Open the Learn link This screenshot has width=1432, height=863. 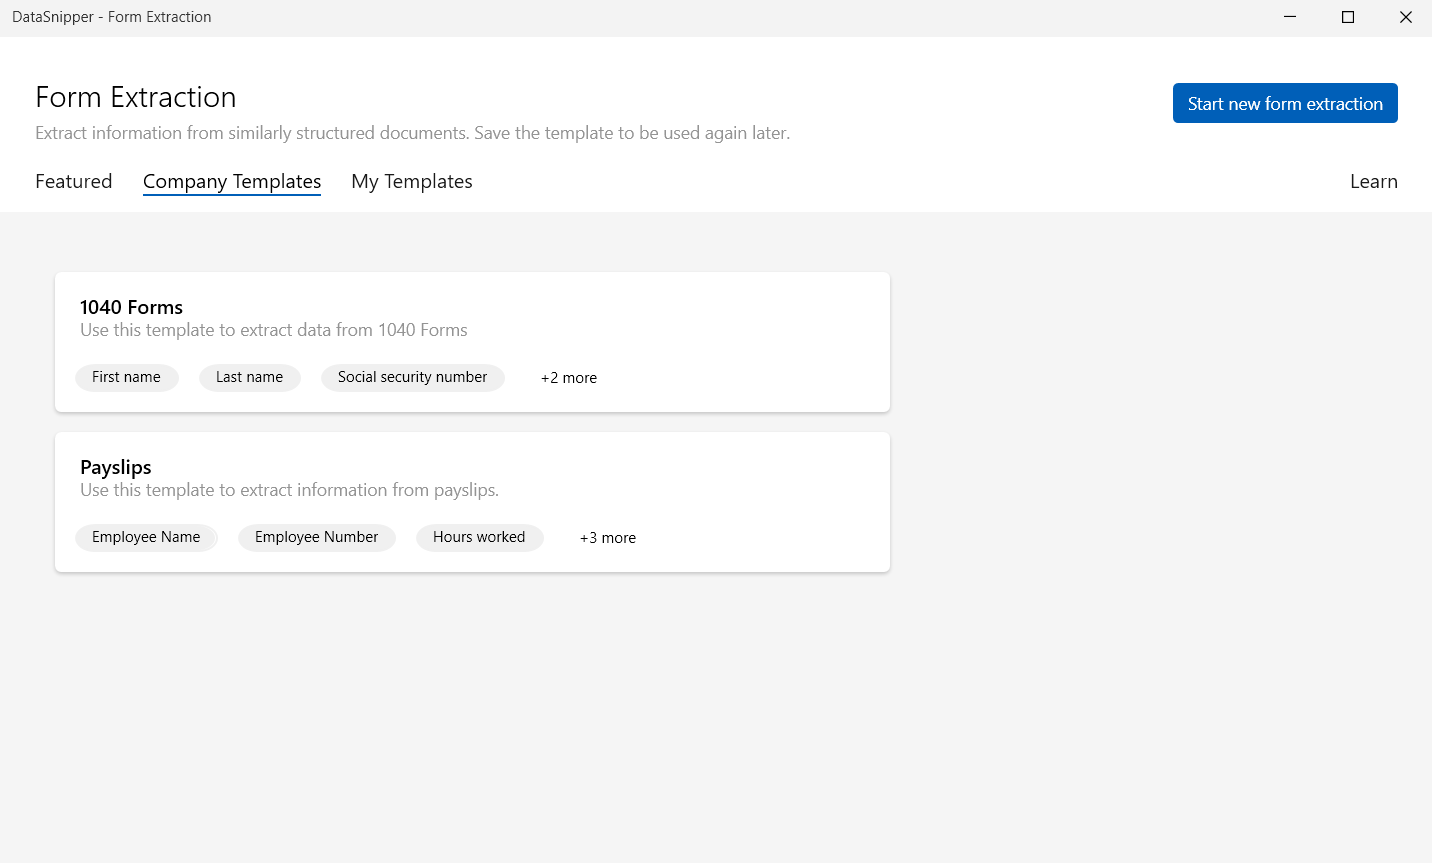(x=1373, y=181)
